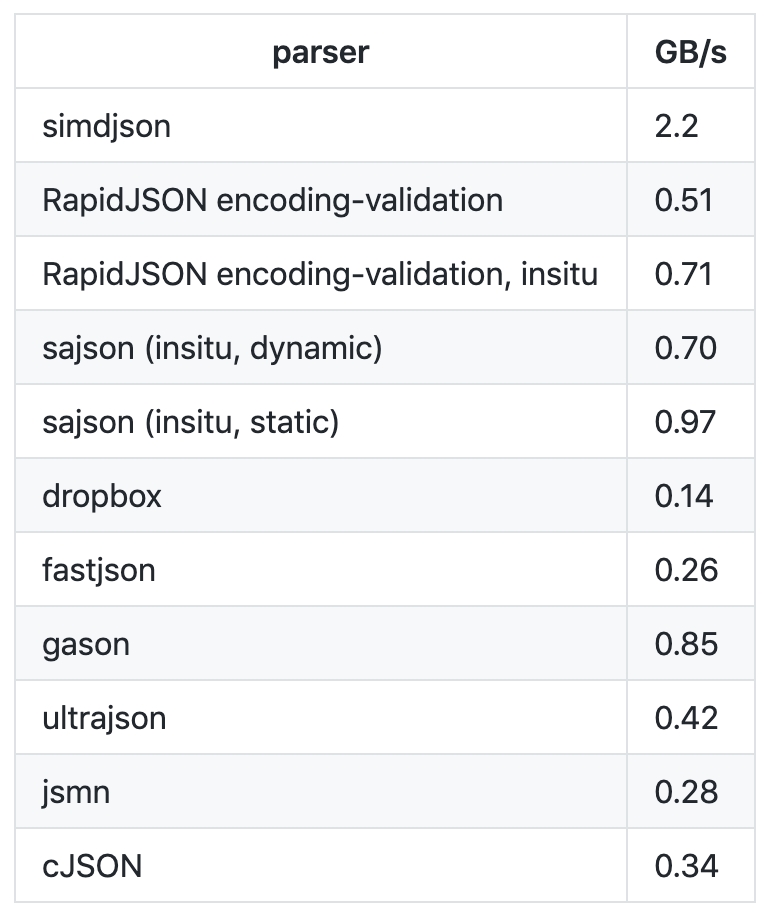Click the "parser" column header
This screenshot has width=774, height=918.
(320, 52)
